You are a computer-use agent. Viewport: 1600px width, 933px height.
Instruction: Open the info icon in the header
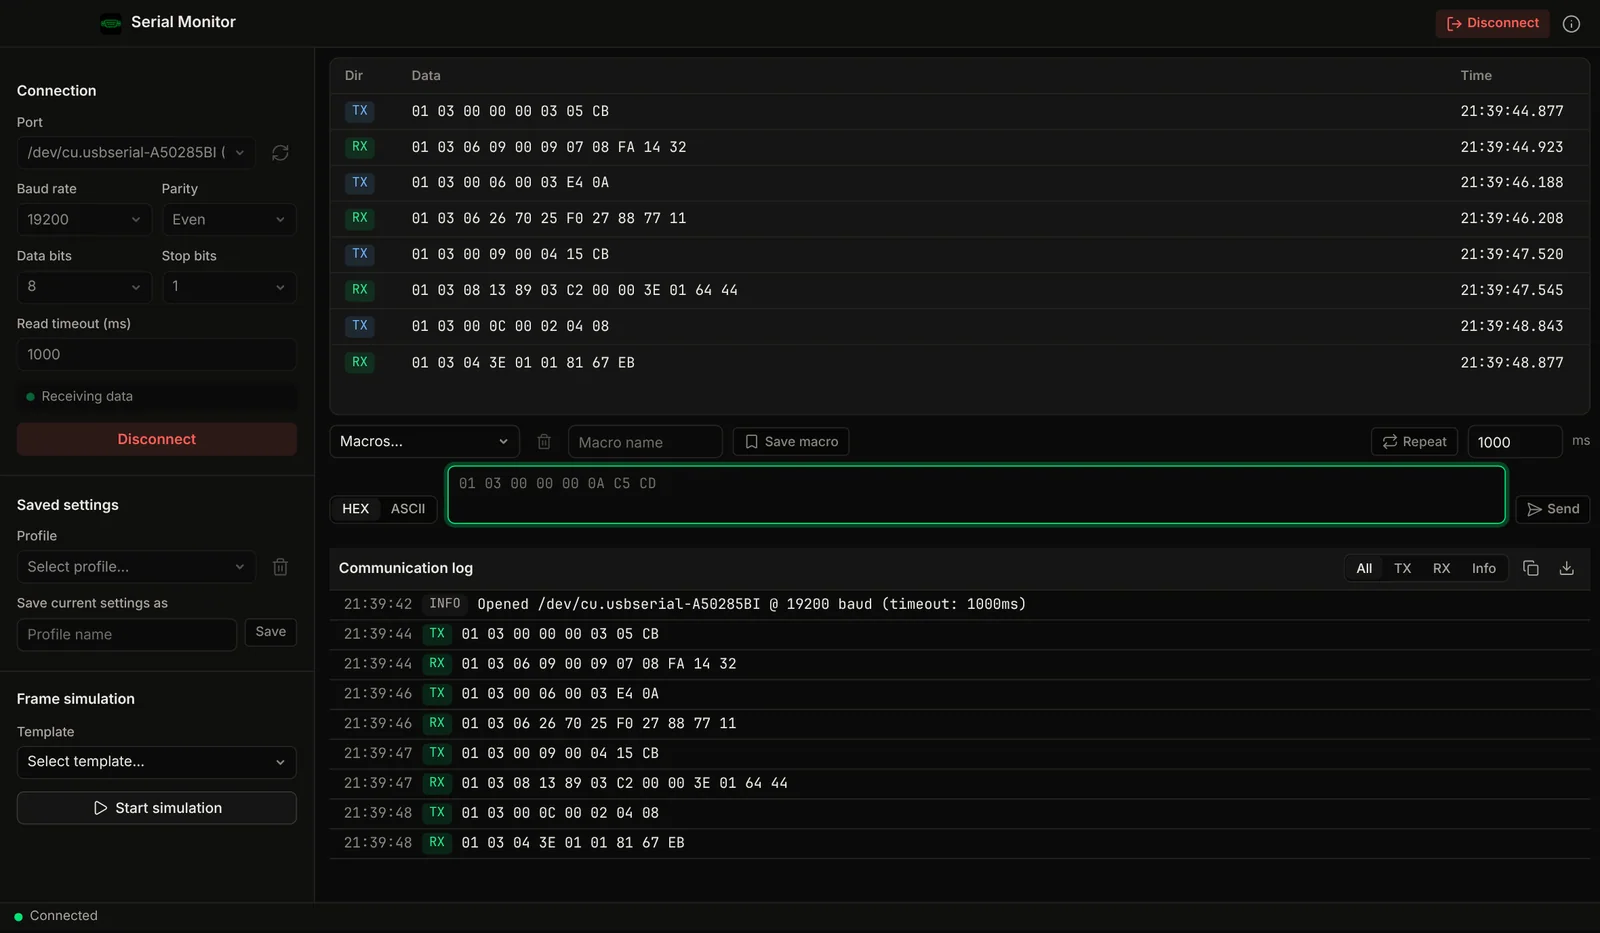[x=1571, y=23]
